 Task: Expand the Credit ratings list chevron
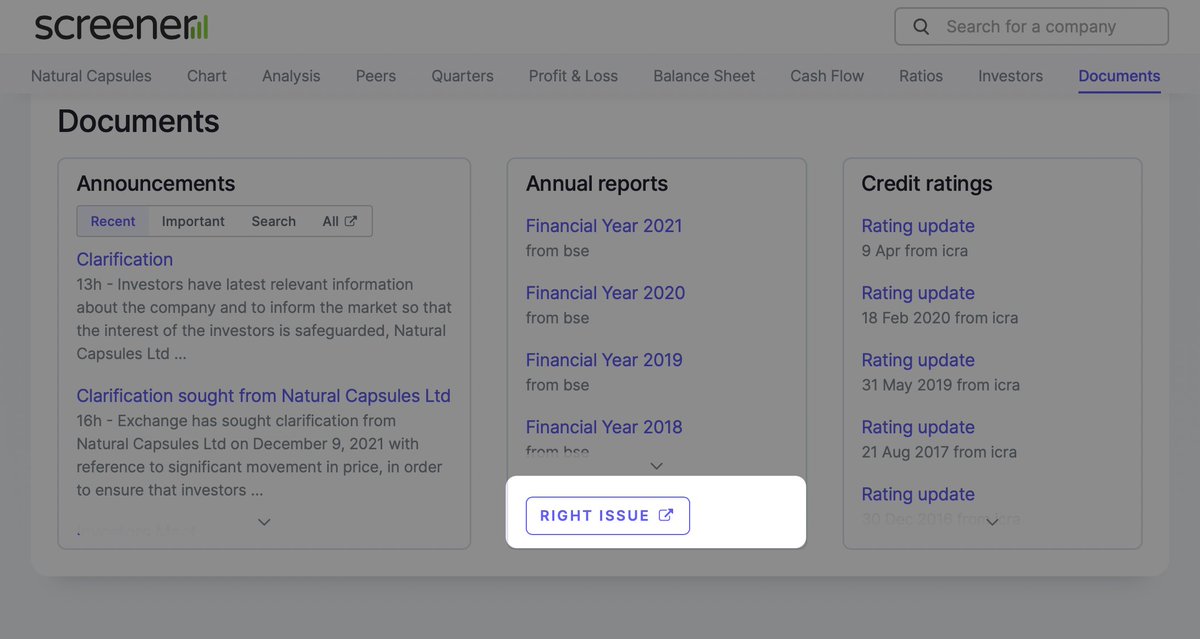click(x=992, y=521)
